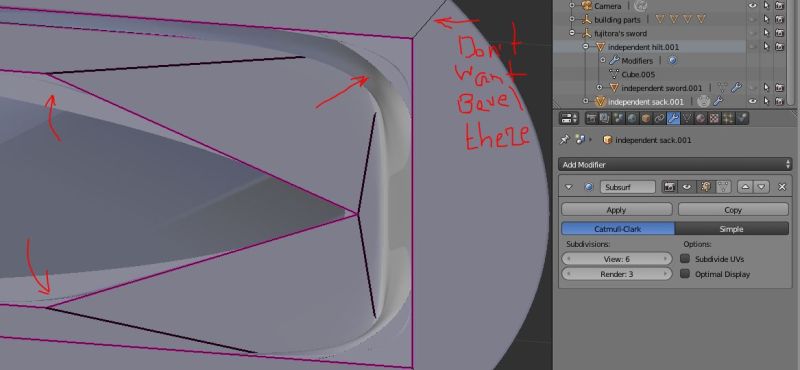This screenshot has width=800, height=370.
Task: Select independent hilt.001 in the outliner
Action: point(643,47)
